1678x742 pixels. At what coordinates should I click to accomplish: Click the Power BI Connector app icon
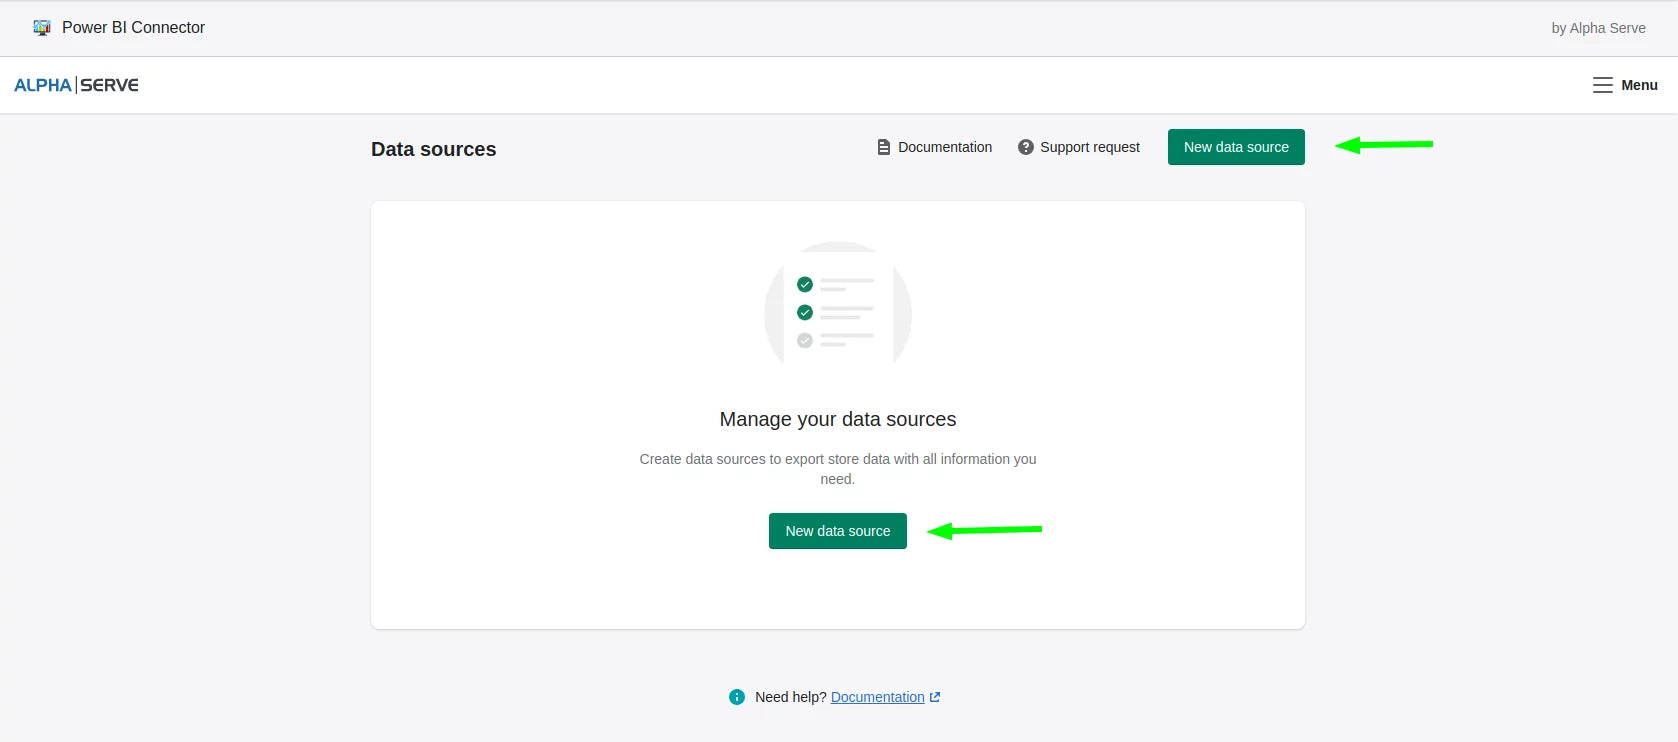coord(42,28)
